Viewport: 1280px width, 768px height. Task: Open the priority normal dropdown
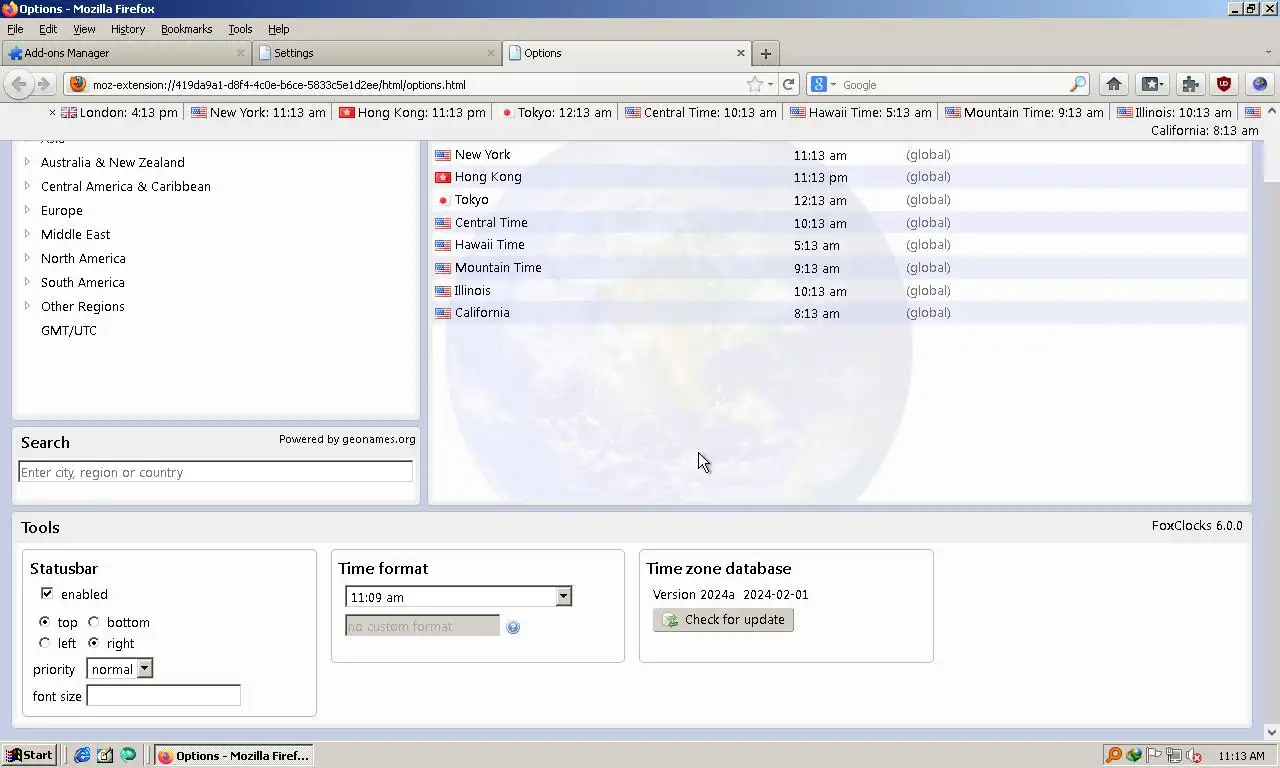coord(120,669)
